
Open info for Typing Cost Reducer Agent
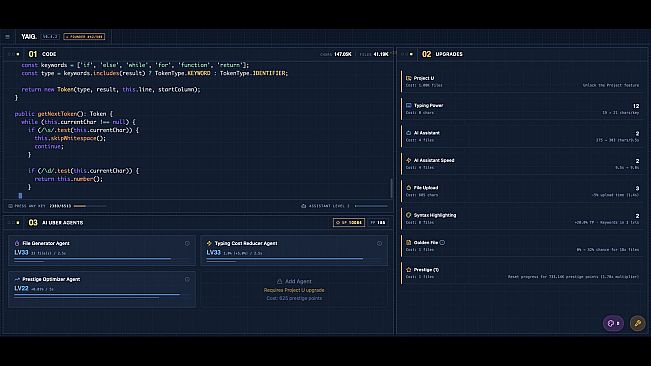[379, 244]
